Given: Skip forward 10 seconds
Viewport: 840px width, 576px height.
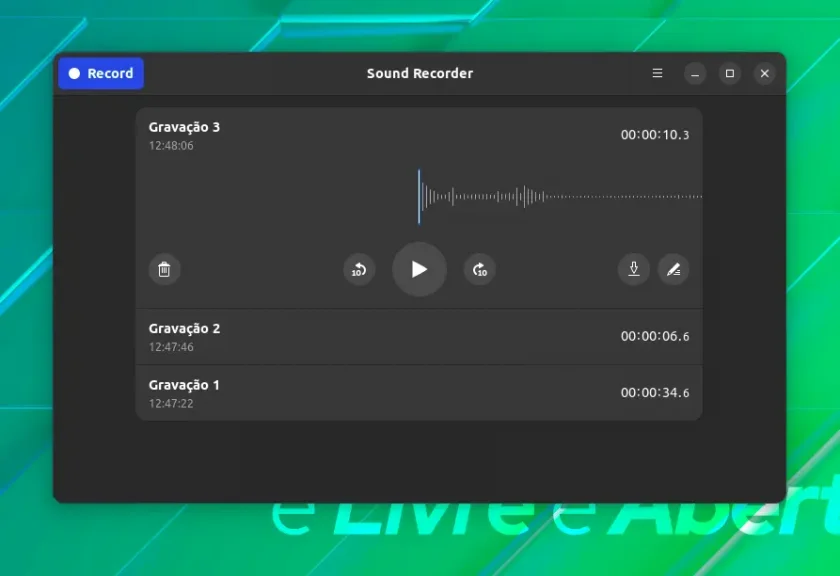Looking at the screenshot, I should pyautogui.click(x=479, y=270).
